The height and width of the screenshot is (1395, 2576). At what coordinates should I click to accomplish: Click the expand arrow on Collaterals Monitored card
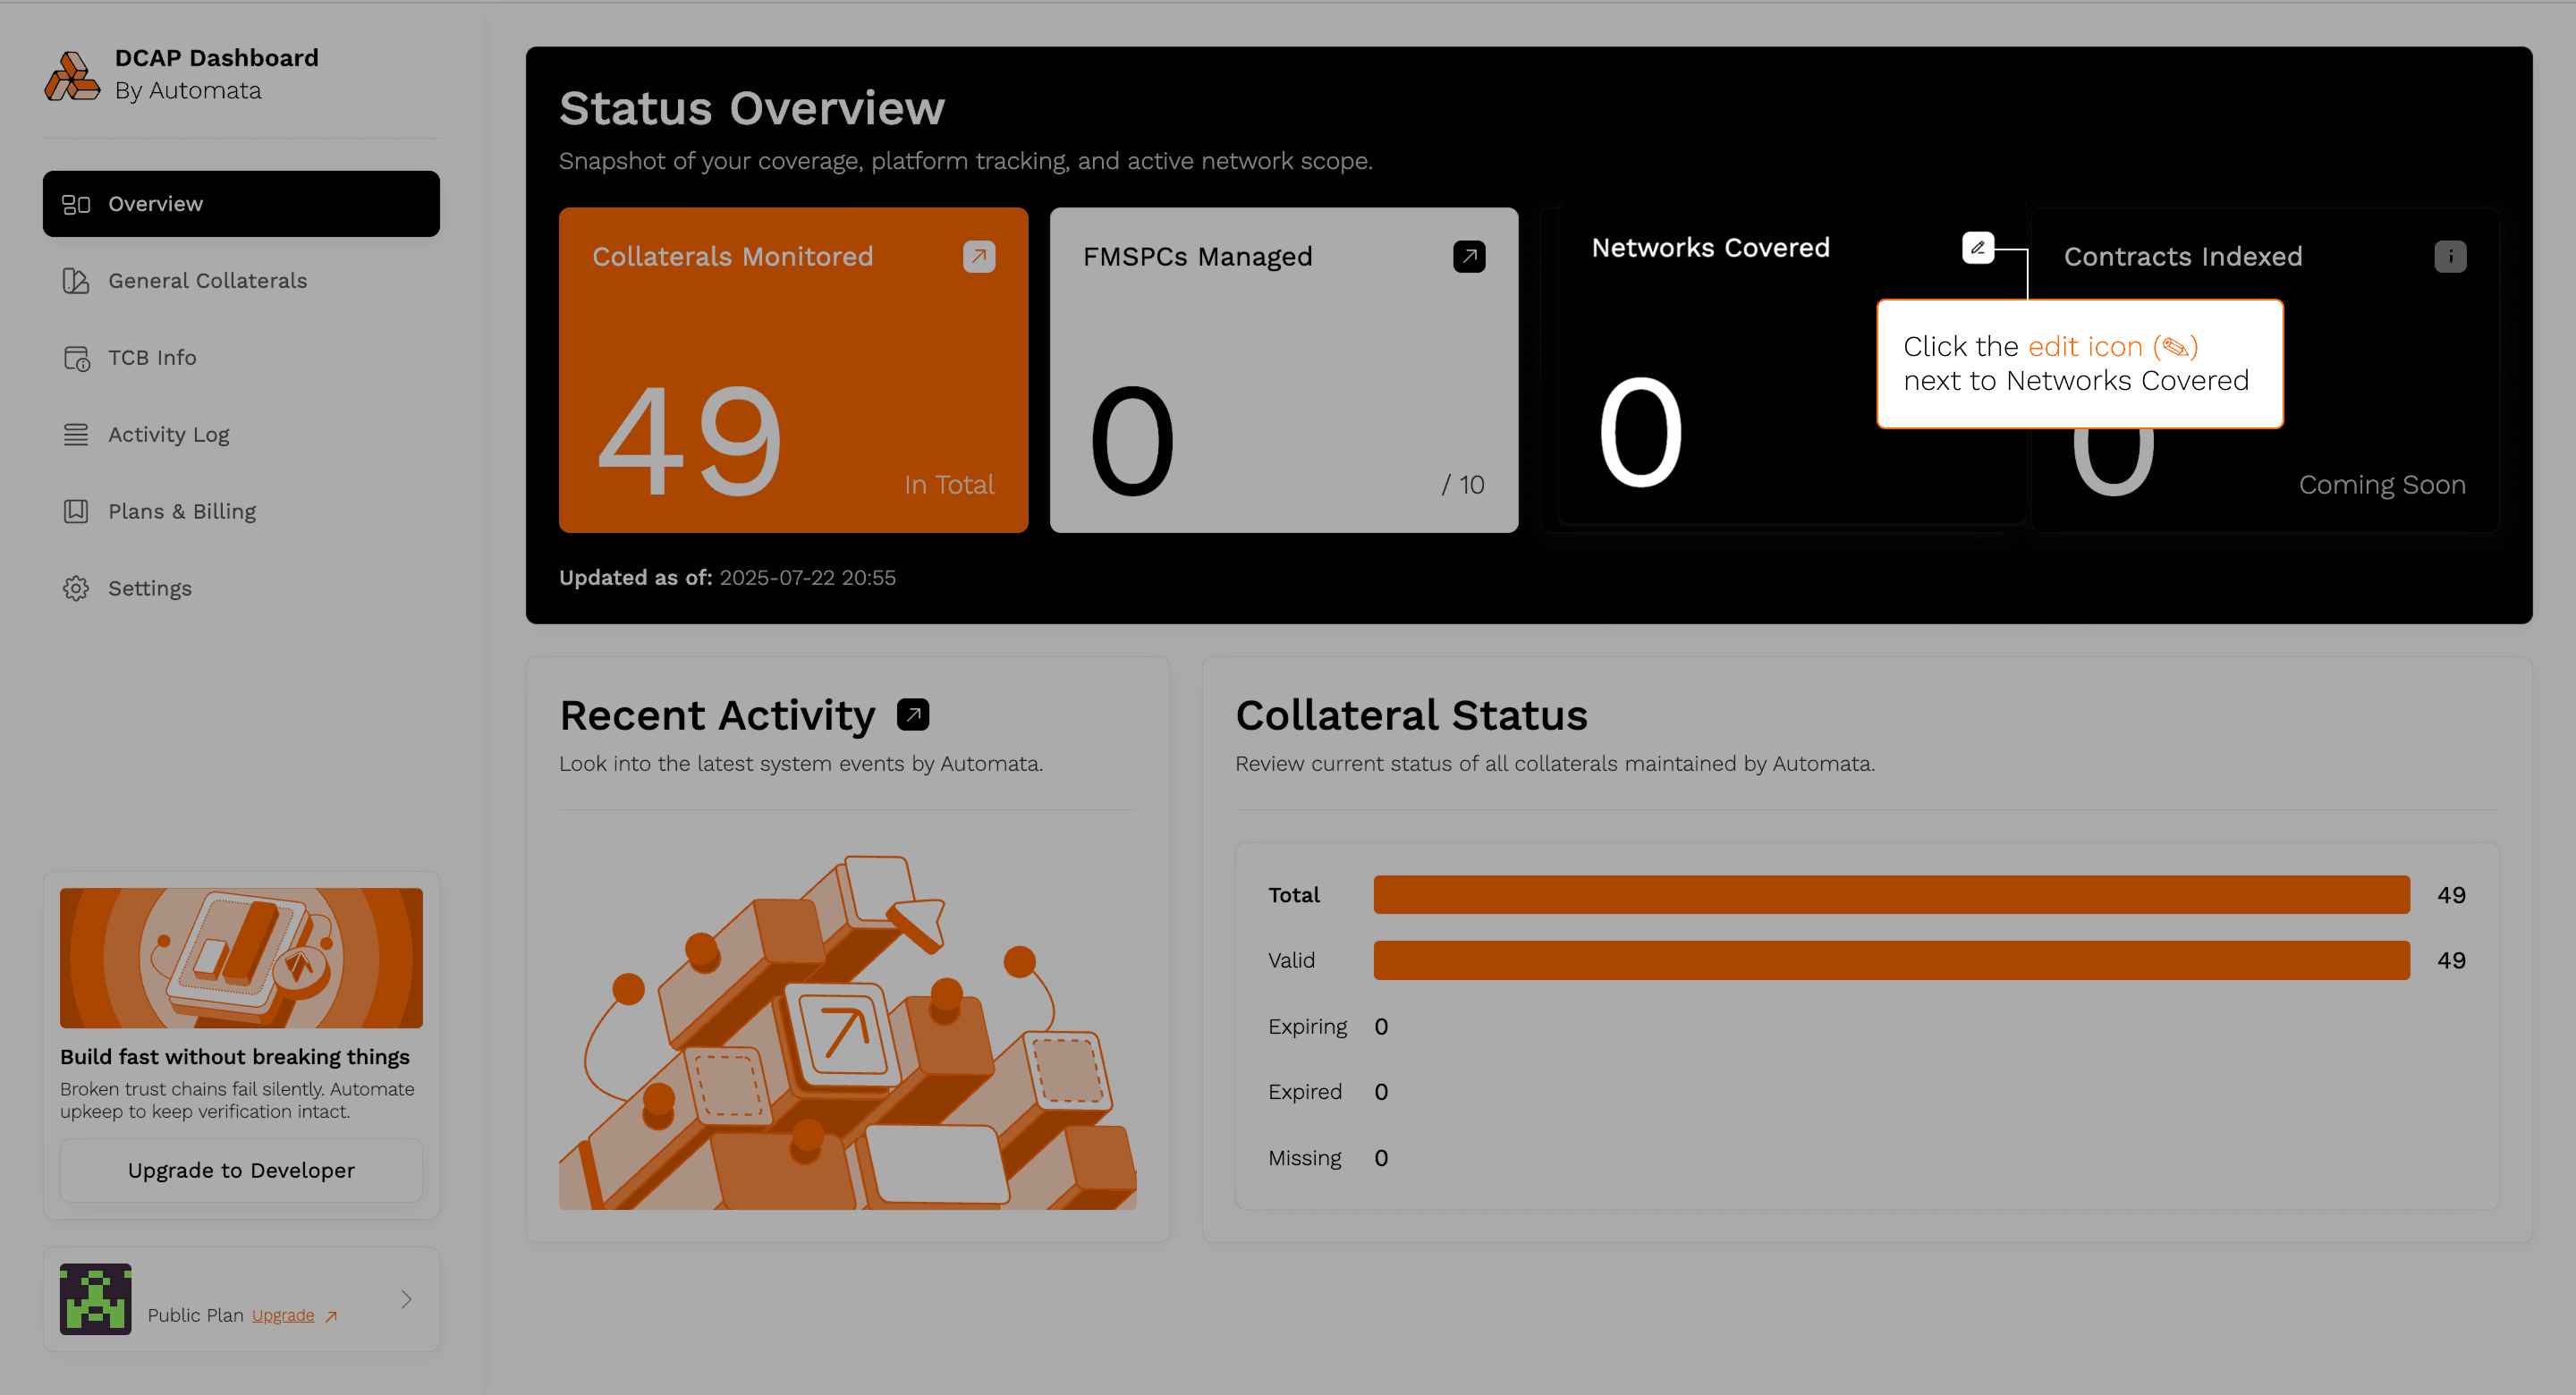pyautogui.click(x=978, y=257)
